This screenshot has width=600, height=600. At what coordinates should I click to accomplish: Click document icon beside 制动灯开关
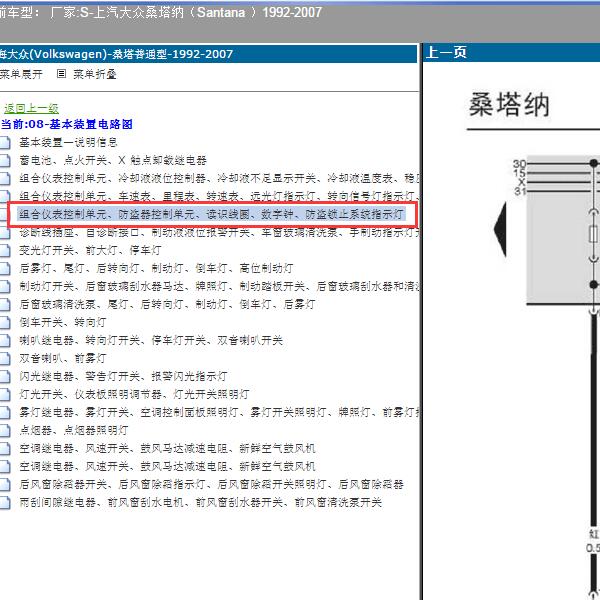pyautogui.click(x=5, y=286)
